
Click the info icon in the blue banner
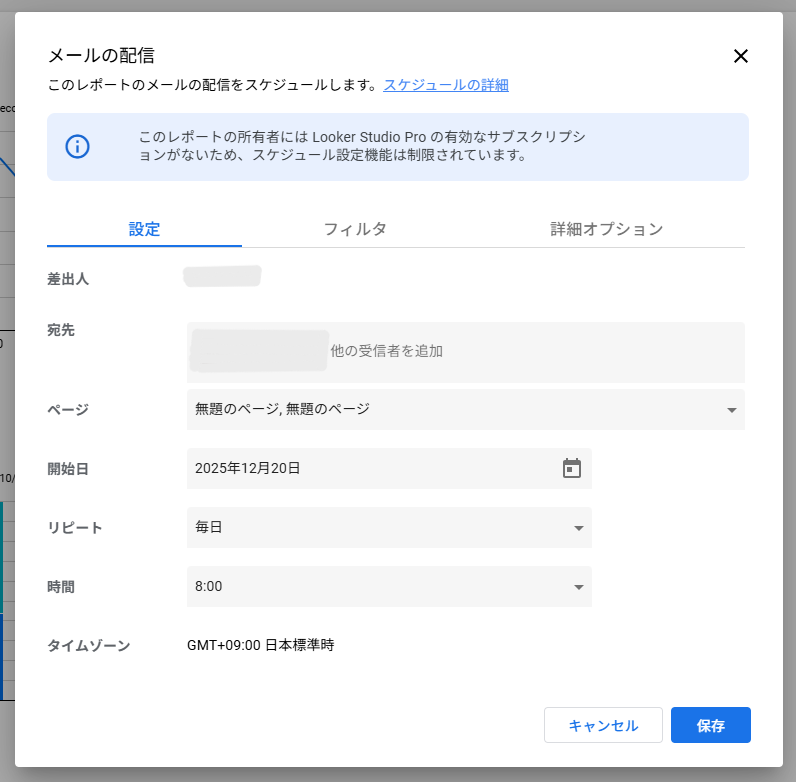(x=78, y=147)
